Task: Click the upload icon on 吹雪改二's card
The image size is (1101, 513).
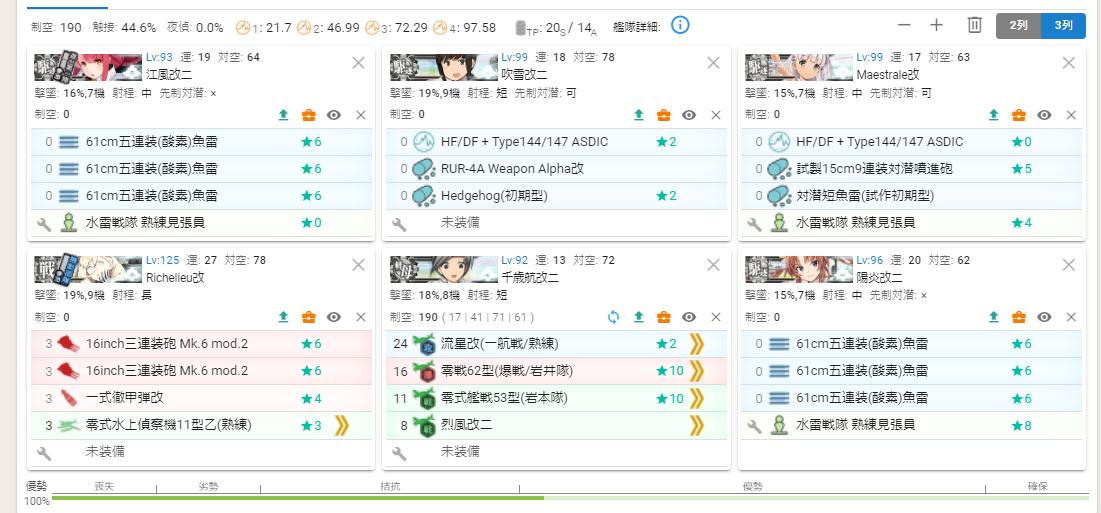Action: click(x=639, y=115)
